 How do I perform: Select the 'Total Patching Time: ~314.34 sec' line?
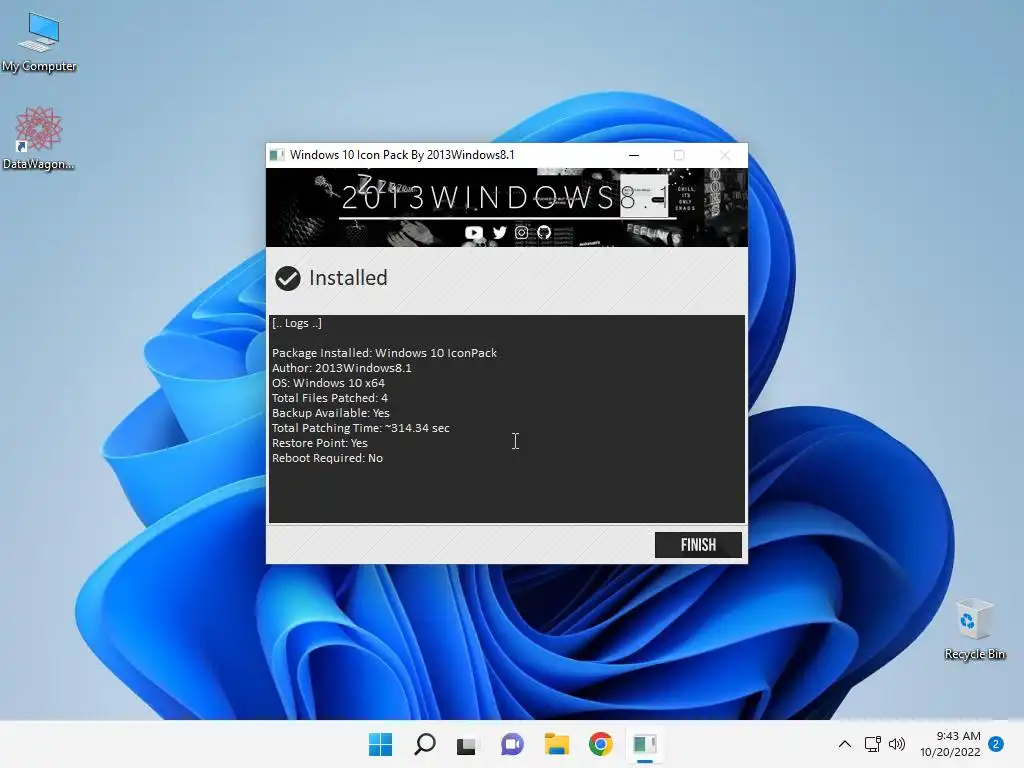[360, 428]
